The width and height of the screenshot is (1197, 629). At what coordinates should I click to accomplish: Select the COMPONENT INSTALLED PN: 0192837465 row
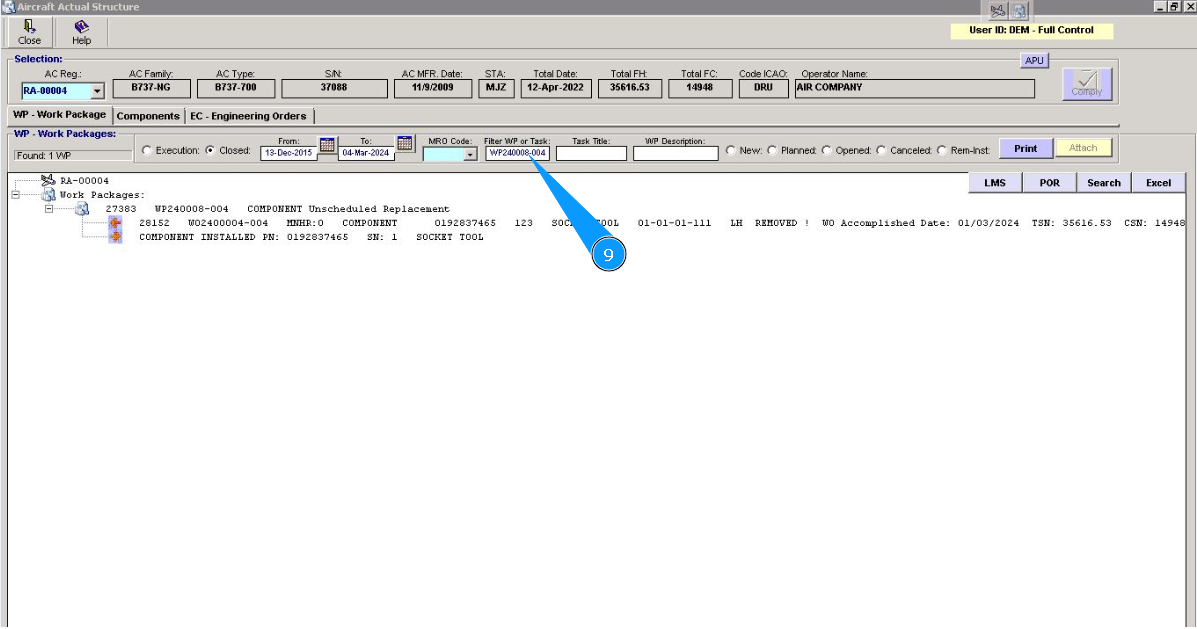point(311,237)
